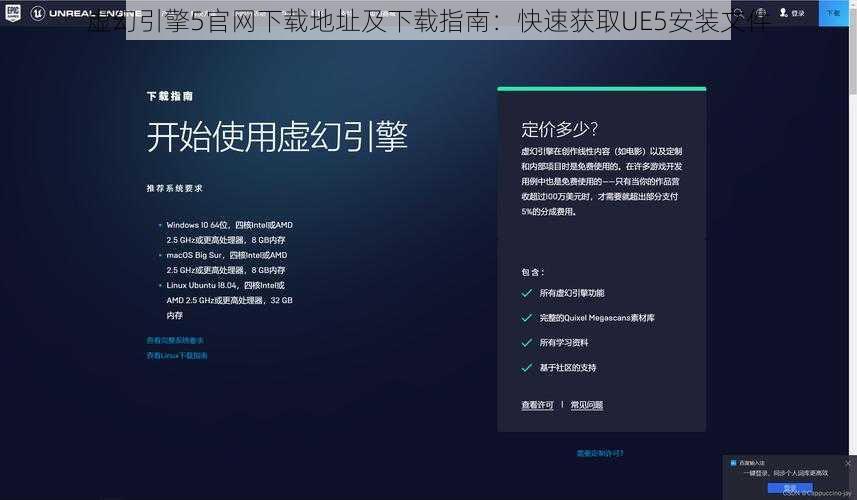Click the 所有学习资料 list item
Image resolution: width=857 pixels, height=500 pixels.
(x=555, y=343)
